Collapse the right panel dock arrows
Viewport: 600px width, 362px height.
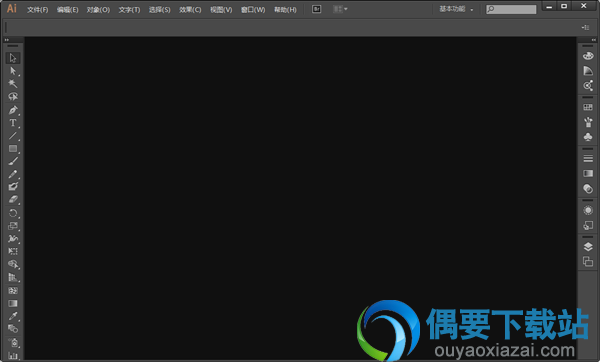[593, 40]
